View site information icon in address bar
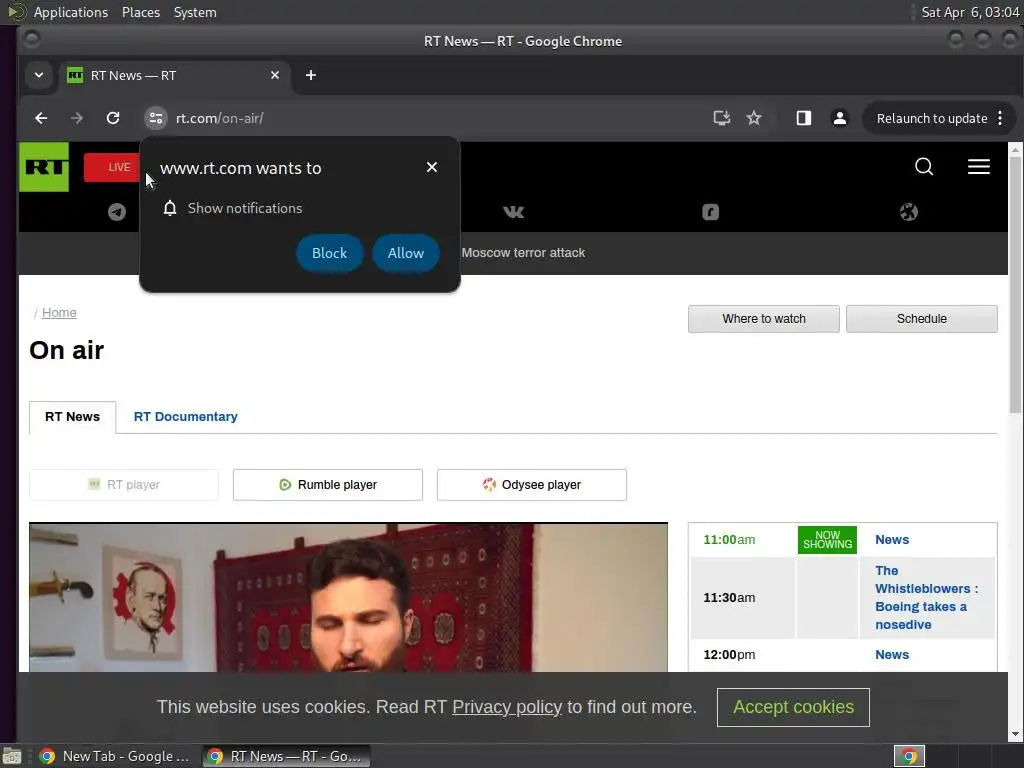 pyautogui.click(x=155, y=118)
